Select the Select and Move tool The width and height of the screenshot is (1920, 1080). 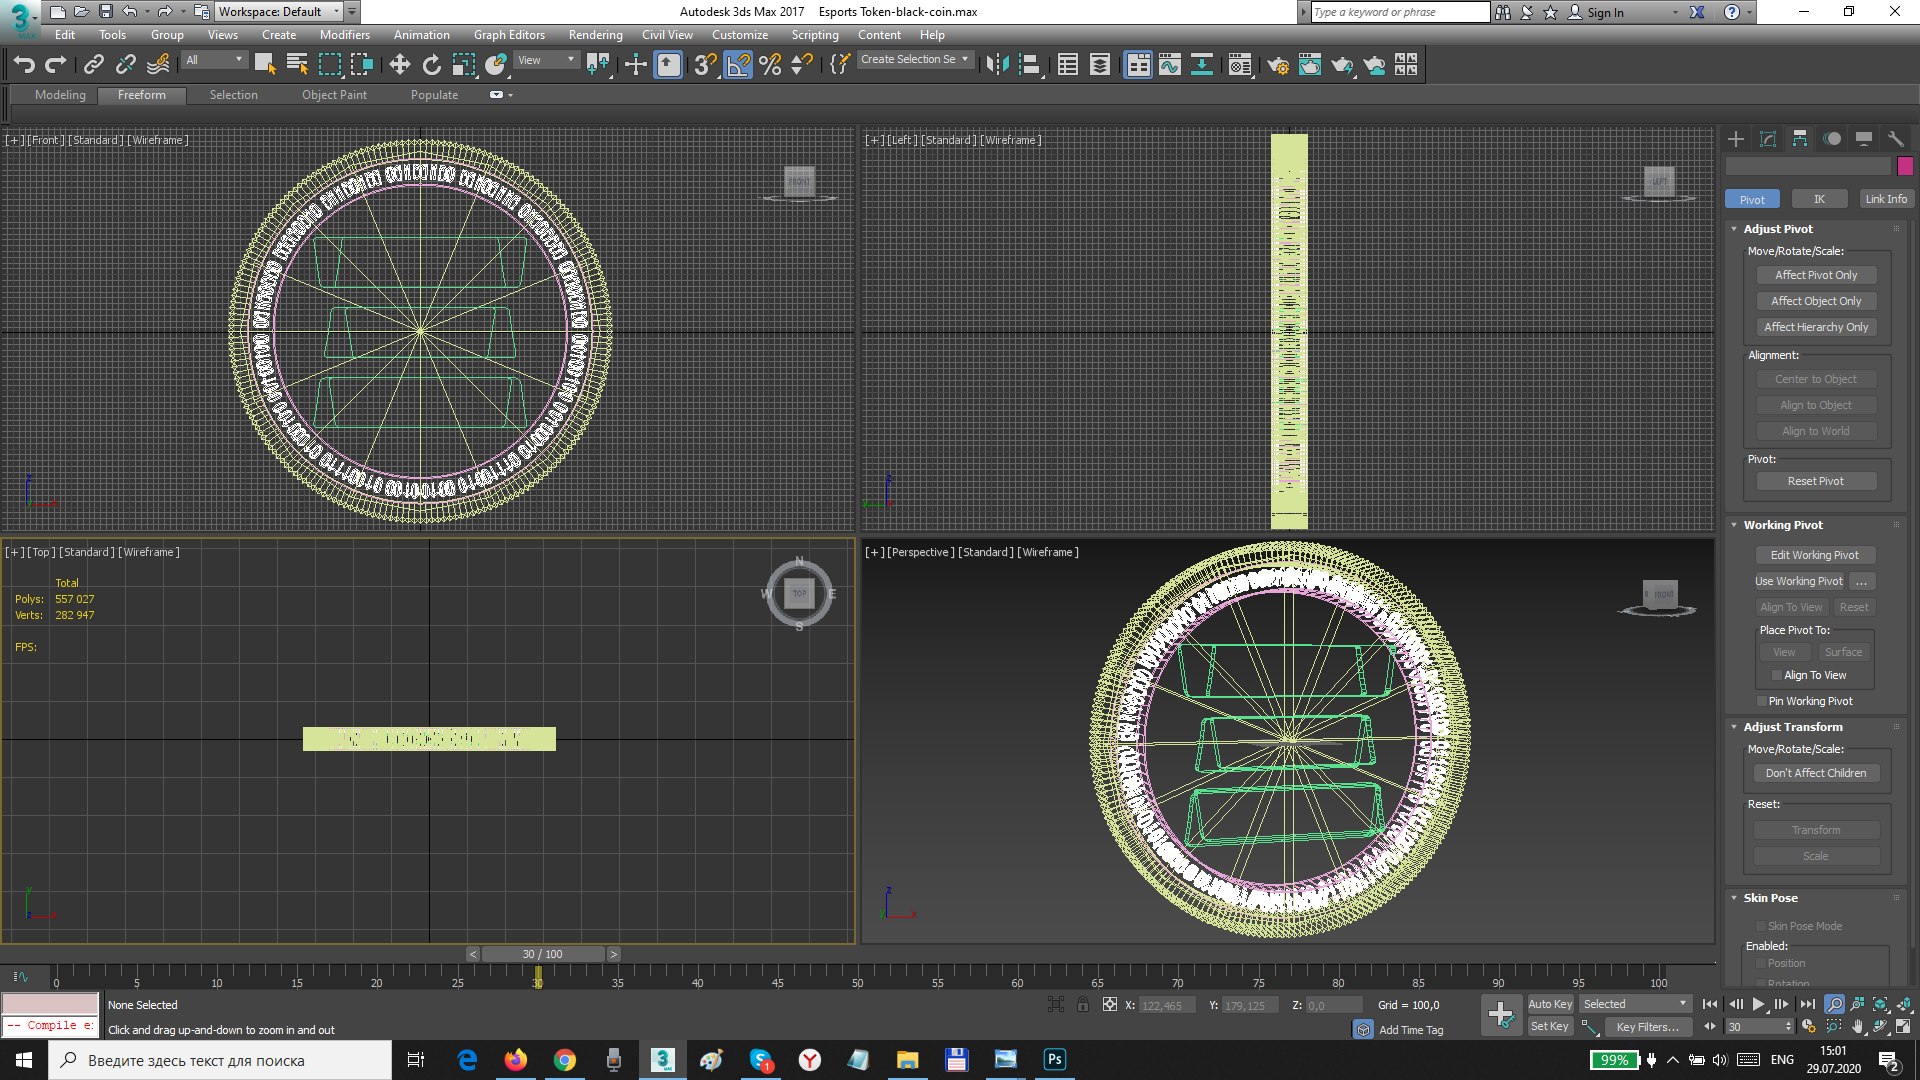click(399, 65)
